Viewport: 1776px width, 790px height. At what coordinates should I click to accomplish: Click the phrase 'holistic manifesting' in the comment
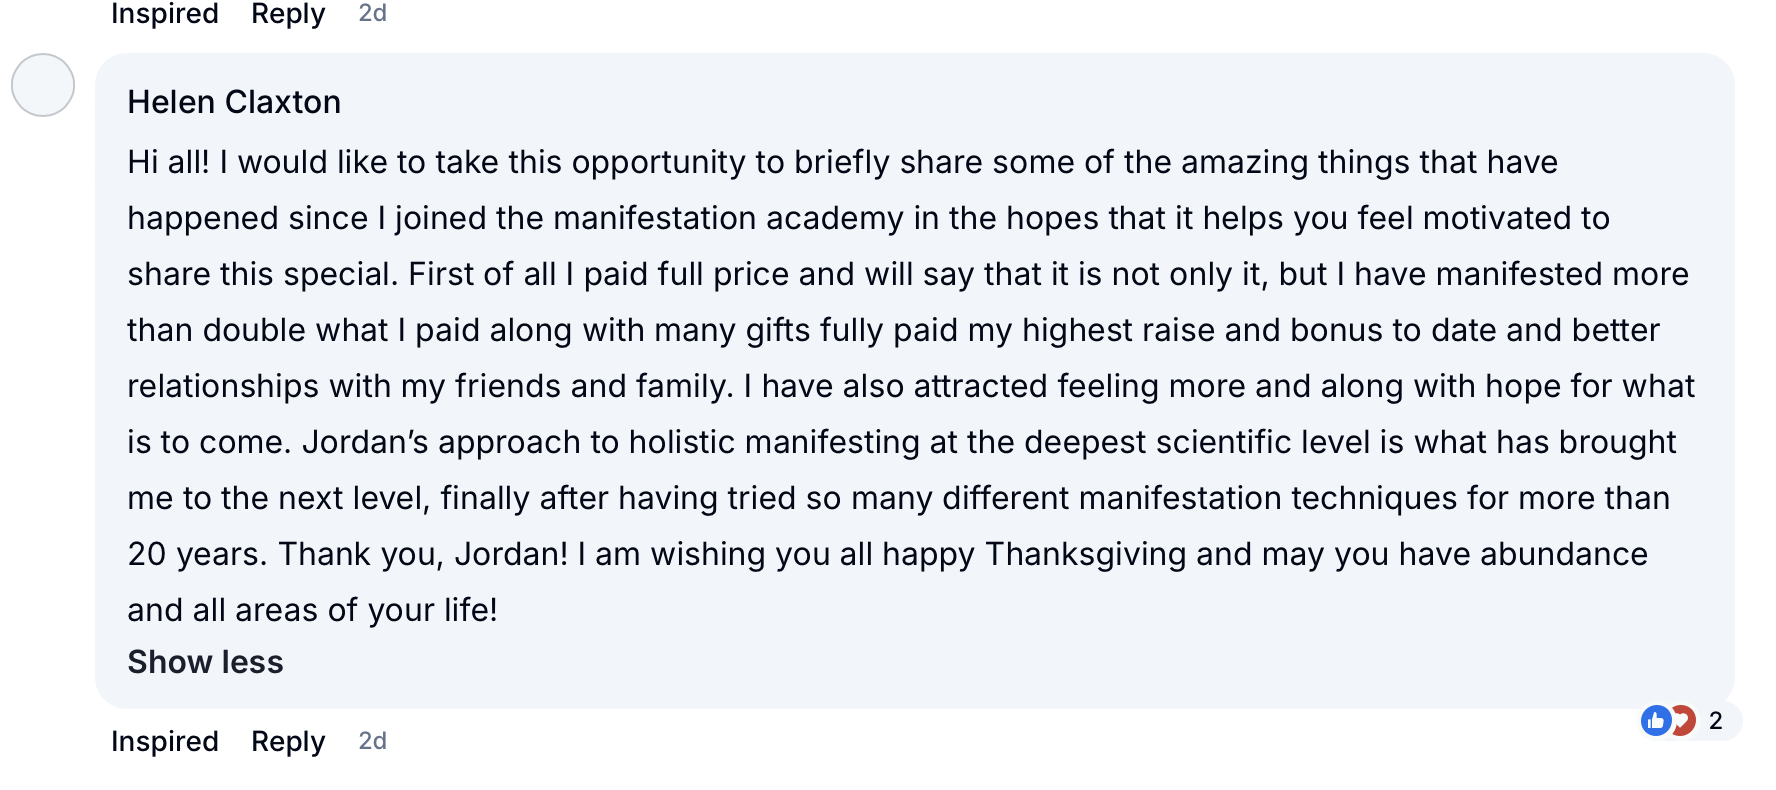774,442
